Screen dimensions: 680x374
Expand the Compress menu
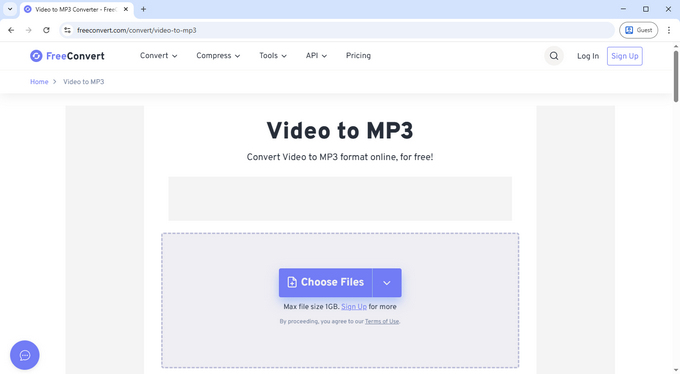click(218, 56)
